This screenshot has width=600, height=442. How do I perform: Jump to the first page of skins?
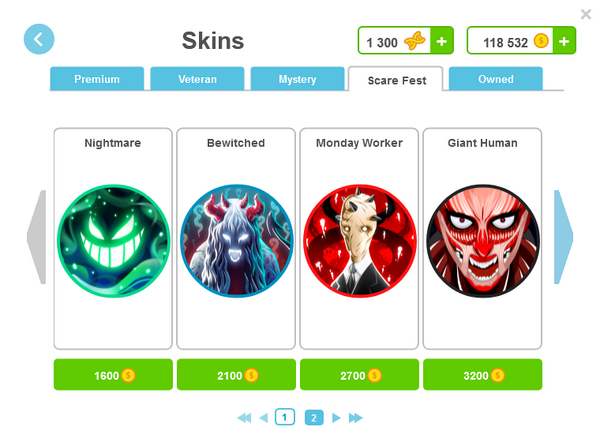(x=244, y=418)
